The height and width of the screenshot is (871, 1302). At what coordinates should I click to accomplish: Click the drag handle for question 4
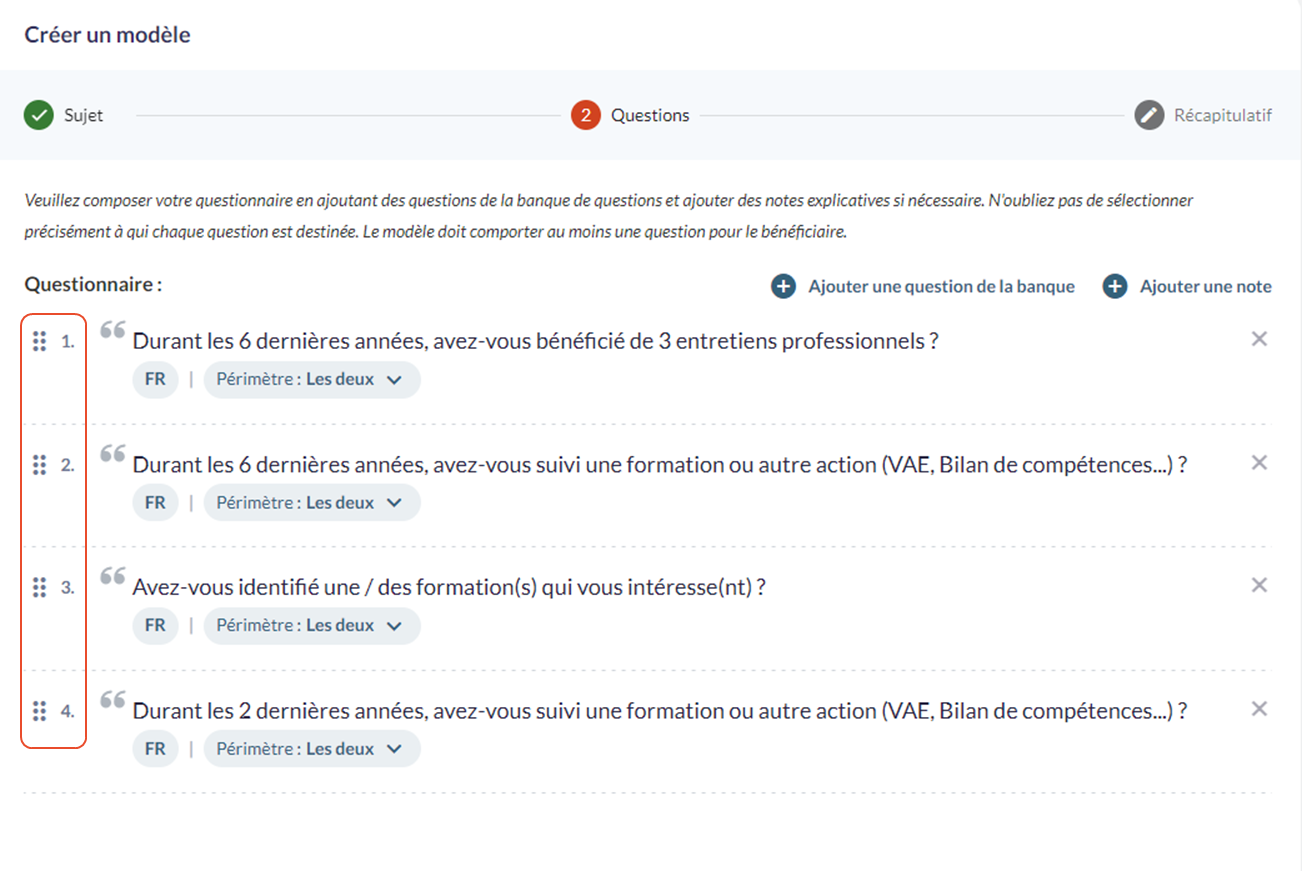coord(39,711)
